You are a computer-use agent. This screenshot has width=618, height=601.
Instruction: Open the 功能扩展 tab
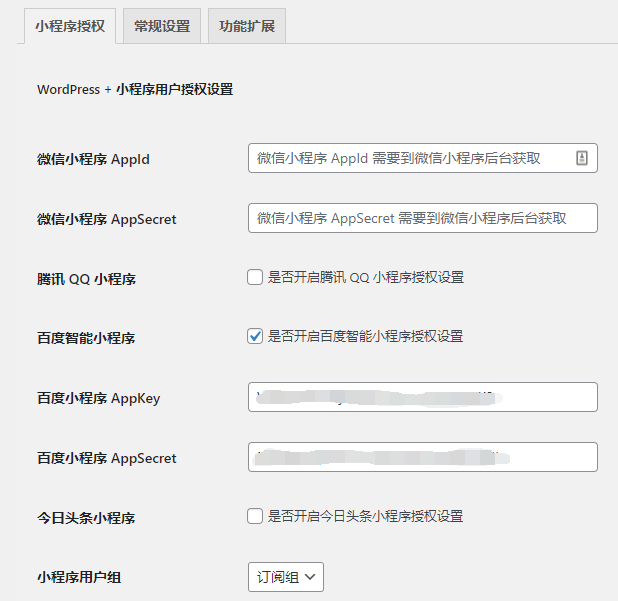tap(247, 26)
